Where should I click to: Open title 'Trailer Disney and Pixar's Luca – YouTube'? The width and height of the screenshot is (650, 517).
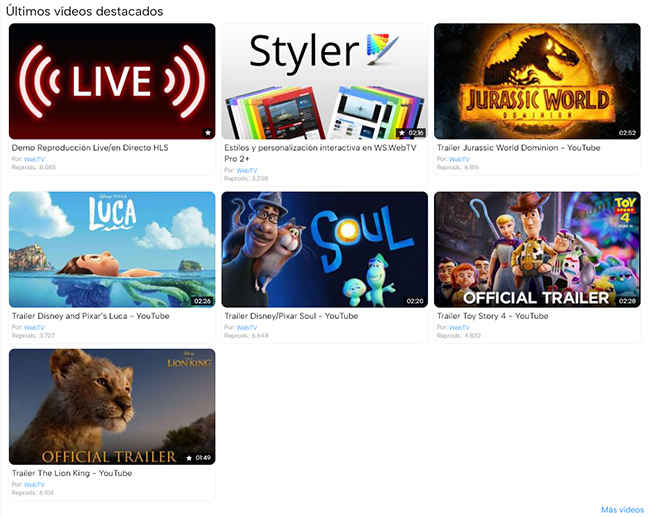(x=90, y=316)
